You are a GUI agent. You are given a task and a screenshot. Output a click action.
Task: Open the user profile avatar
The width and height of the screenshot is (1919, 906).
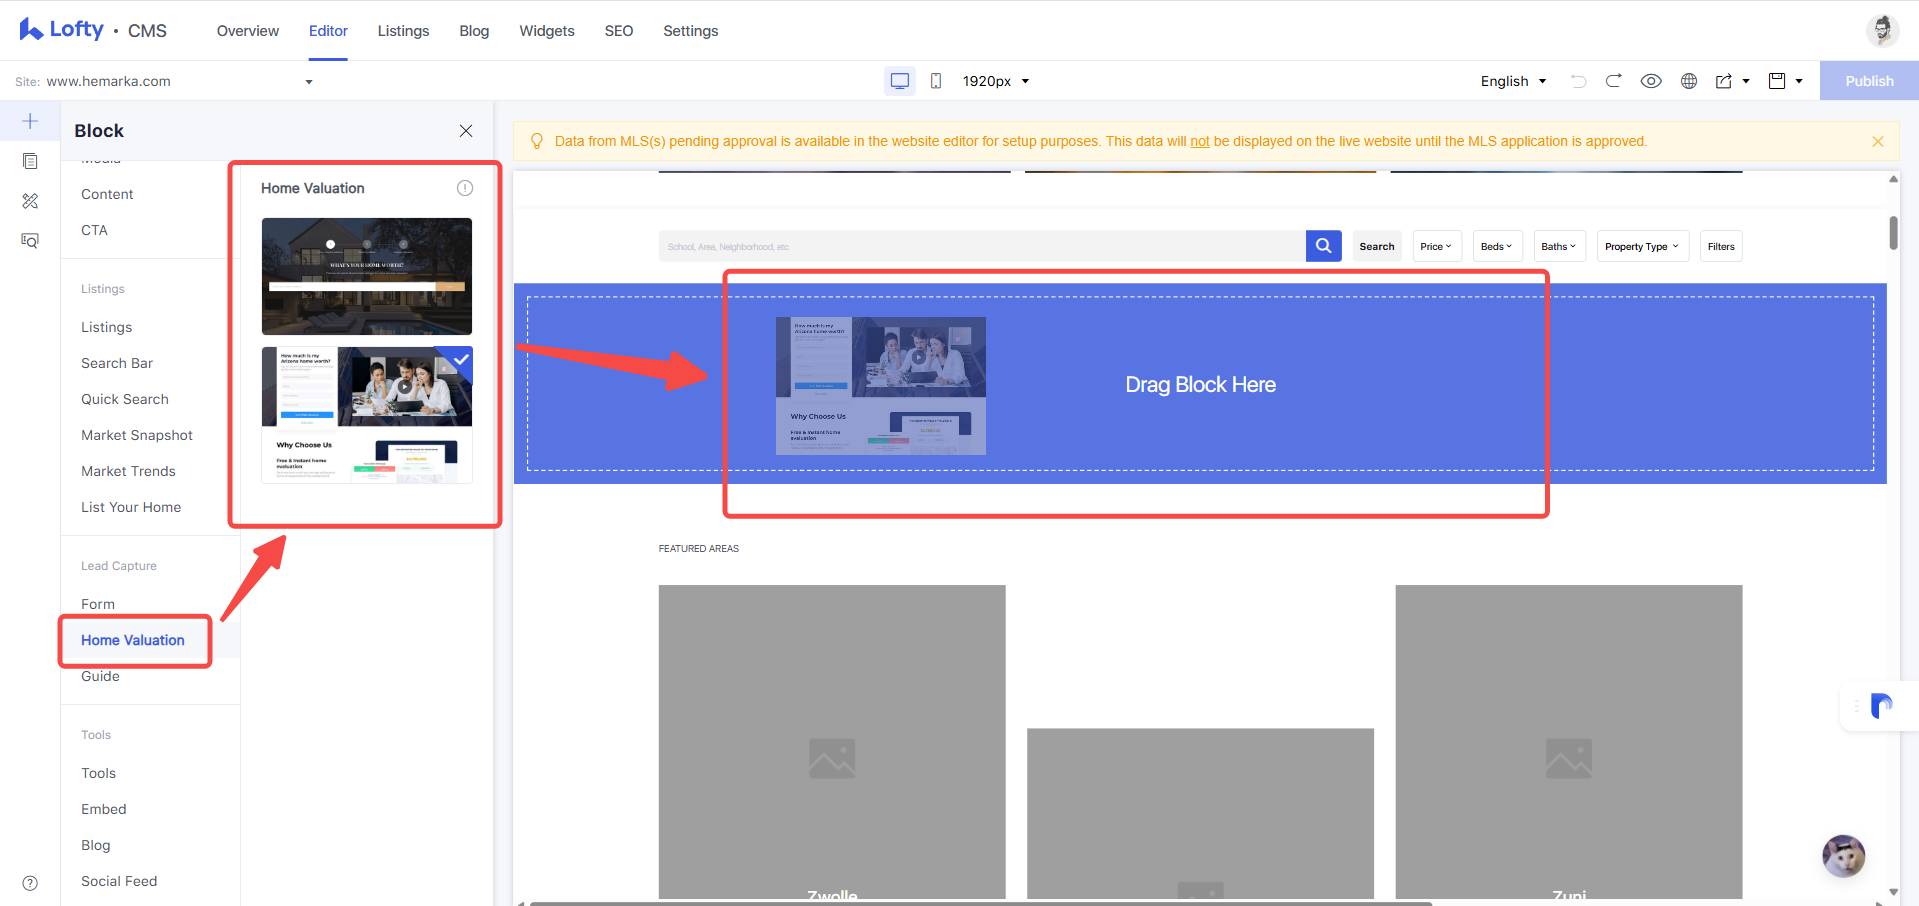1882,30
